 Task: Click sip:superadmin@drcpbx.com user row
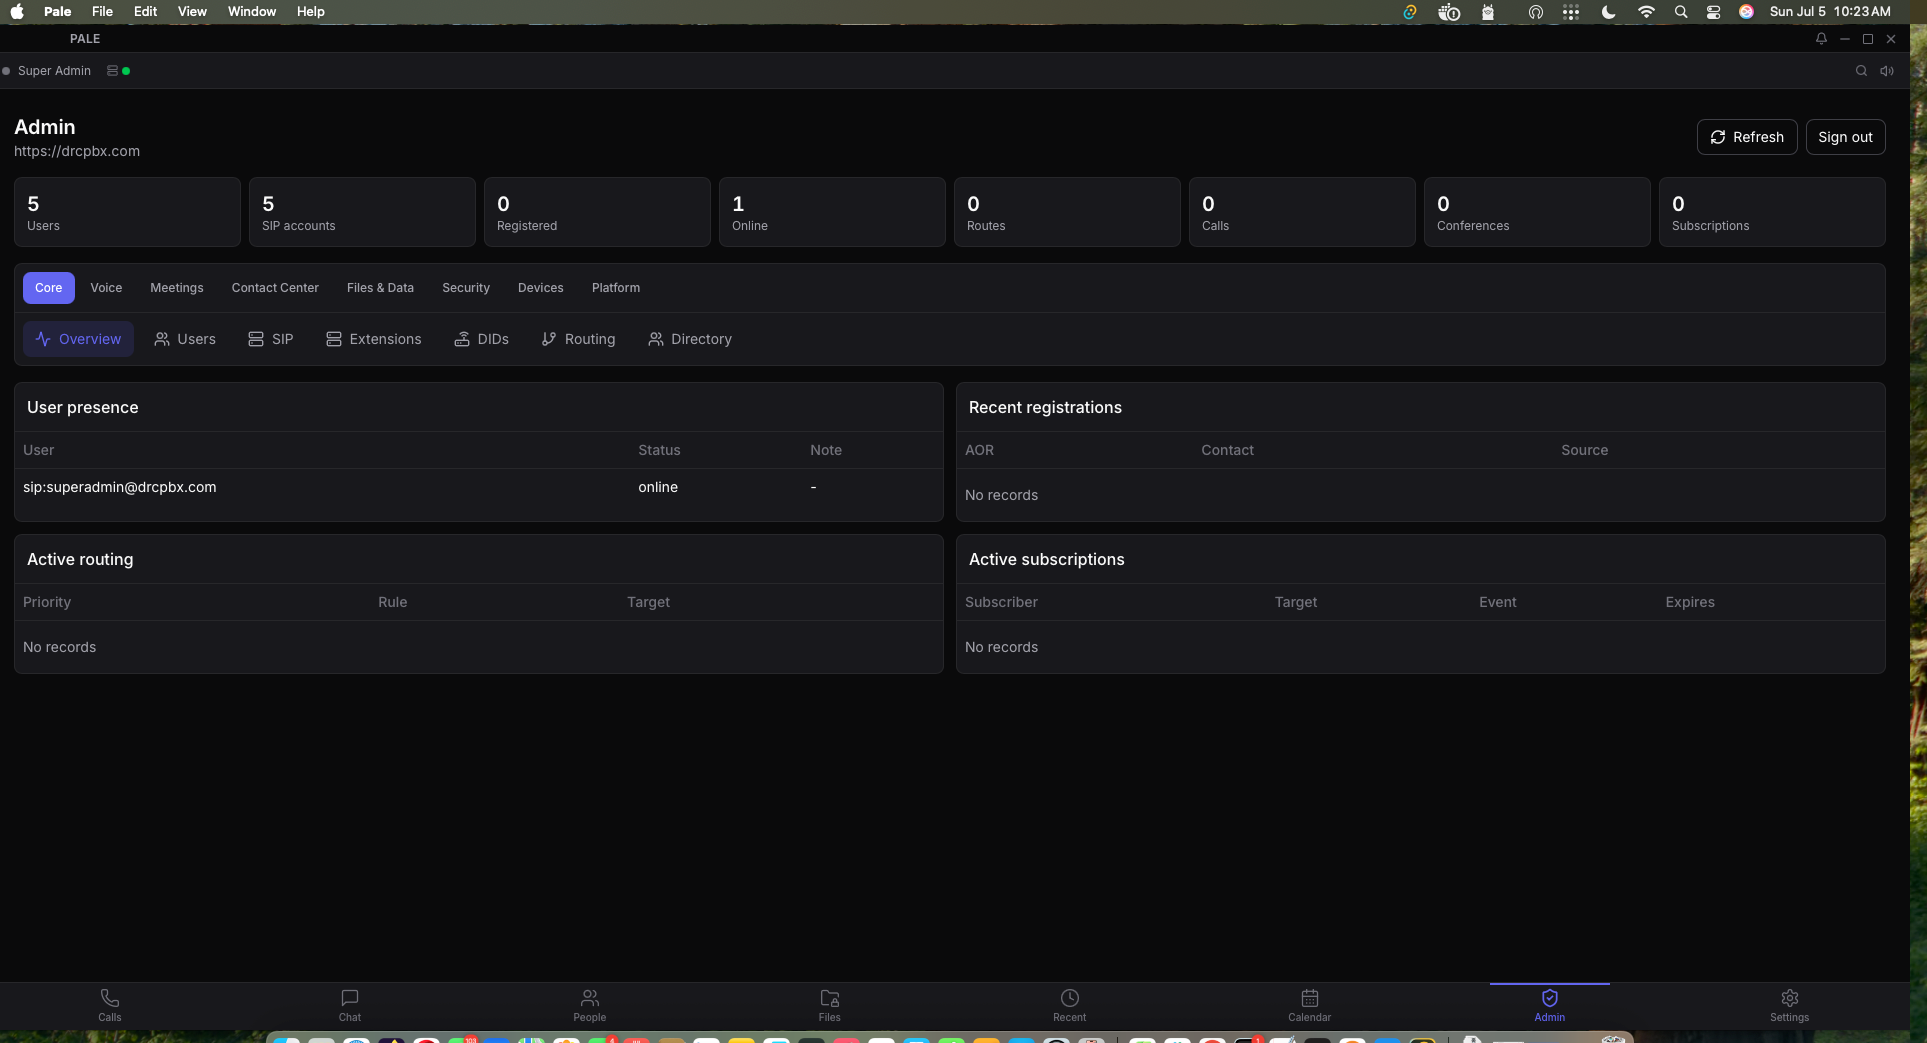click(x=479, y=488)
